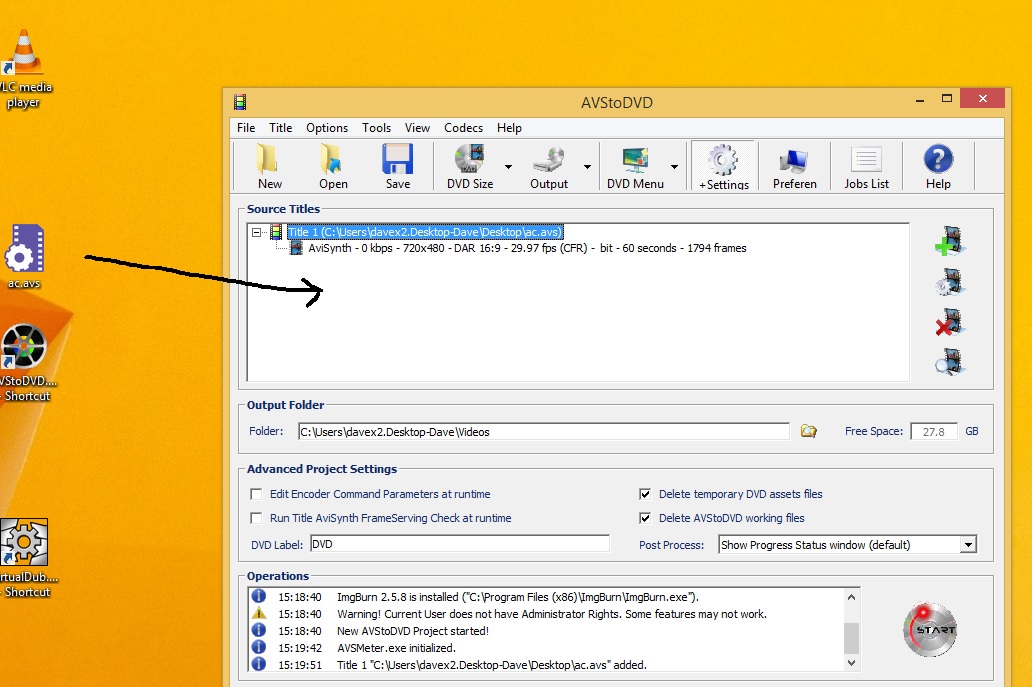Open the Tools menu
Viewport: 1032px width, 687px height.
tap(376, 128)
